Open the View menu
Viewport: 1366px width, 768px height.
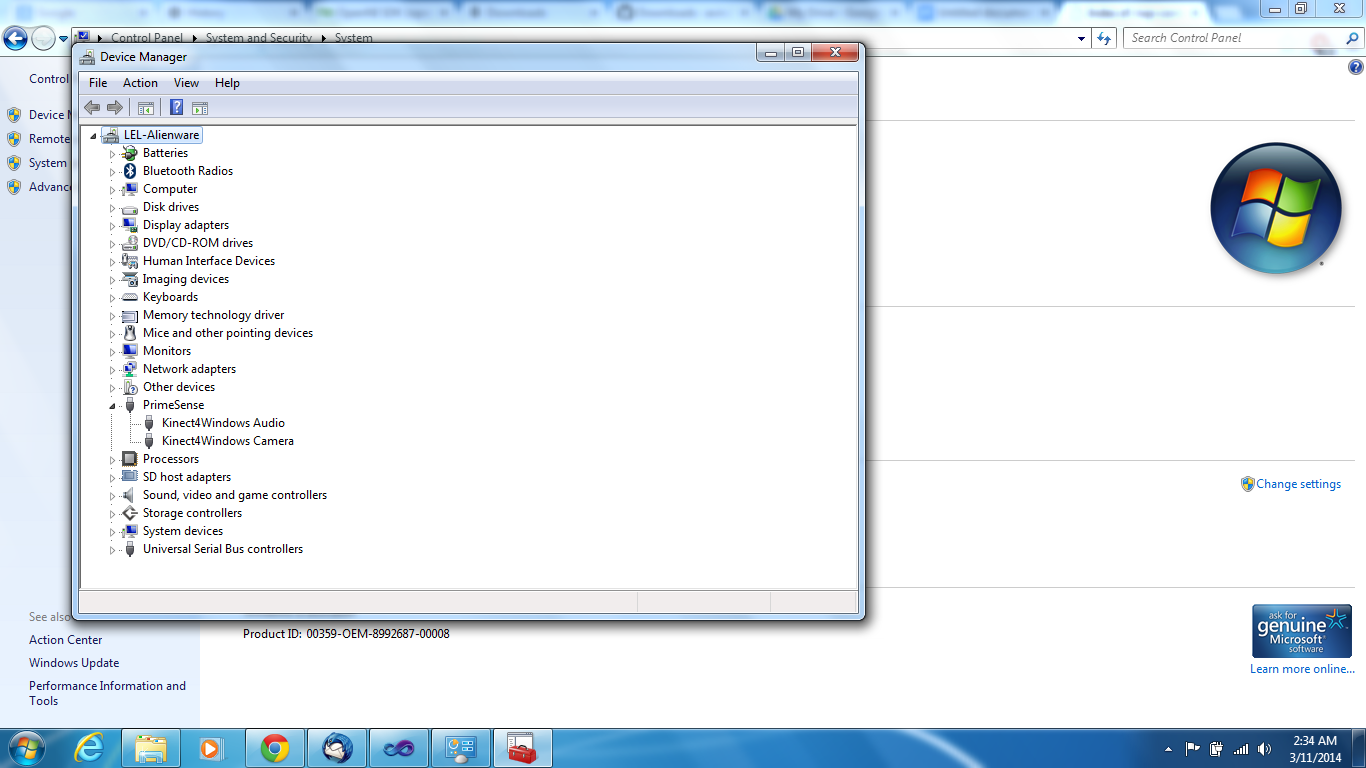[186, 83]
